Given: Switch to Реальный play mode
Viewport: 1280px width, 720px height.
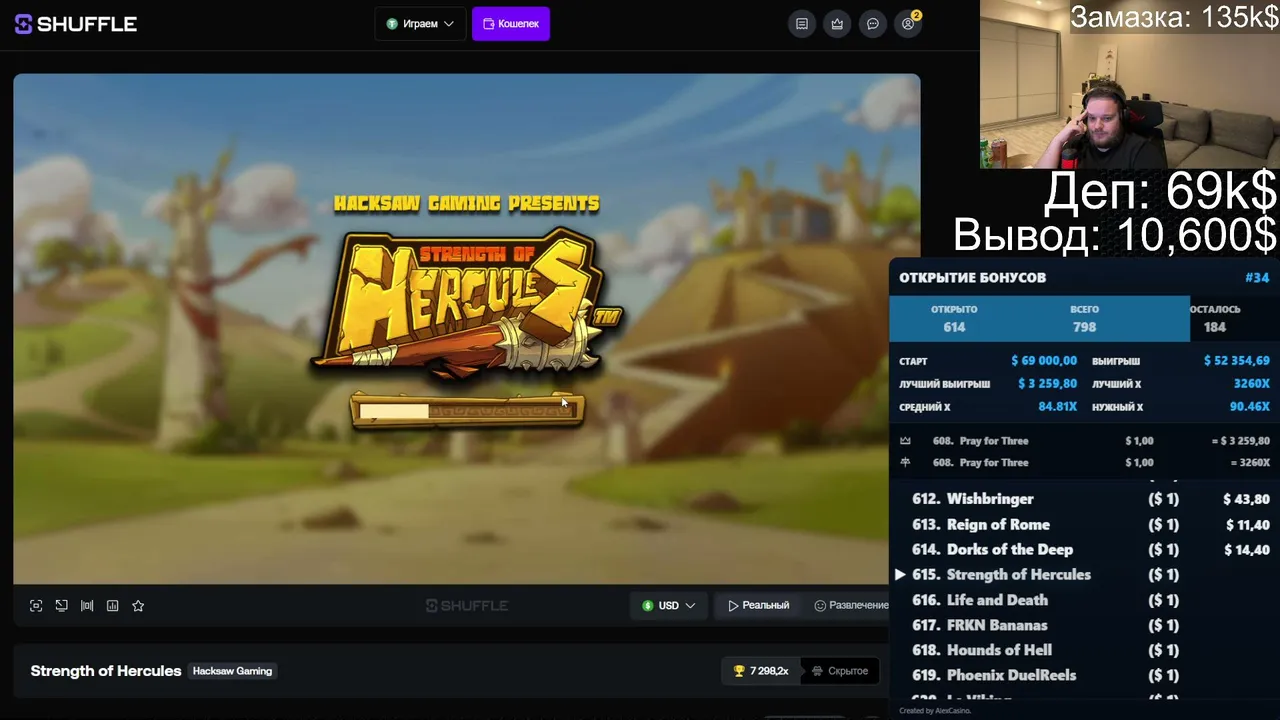Looking at the screenshot, I should tap(759, 606).
